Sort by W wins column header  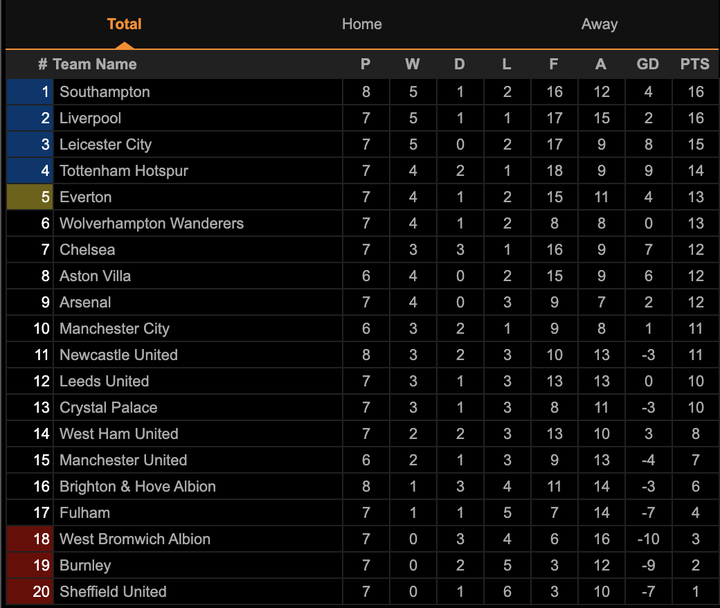(x=412, y=64)
